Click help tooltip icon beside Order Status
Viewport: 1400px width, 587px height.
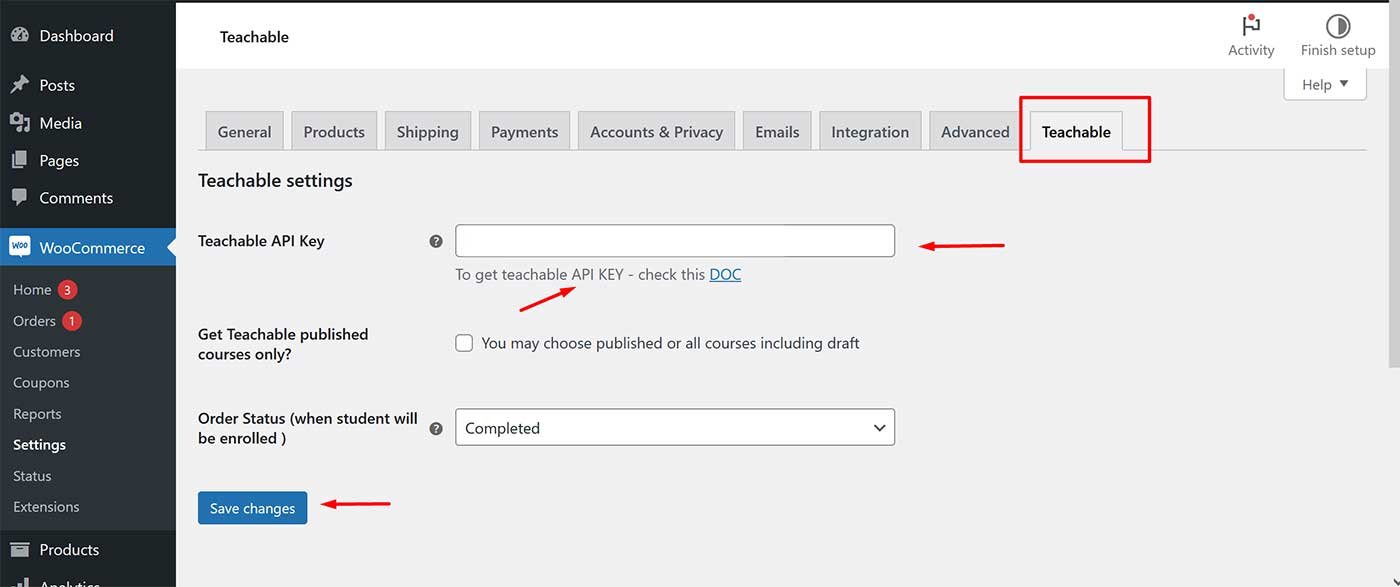pos(436,428)
